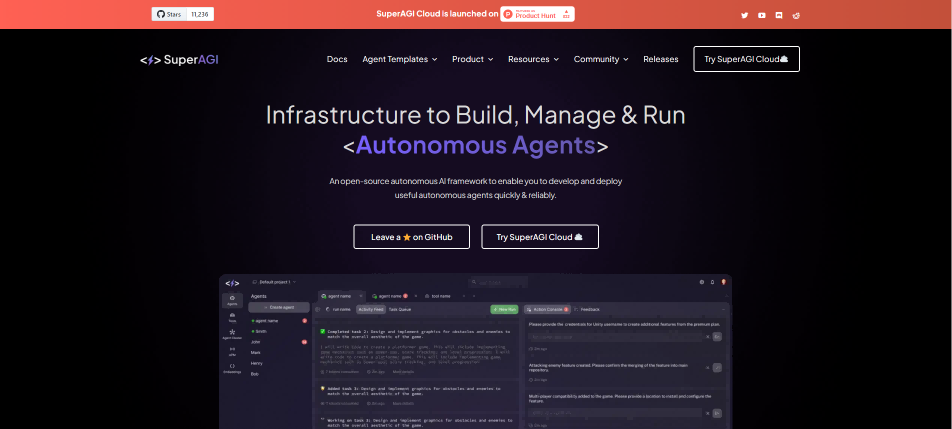This screenshot has height=429, width=952.
Task: Expand the Product menu
Action: point(472,59)
